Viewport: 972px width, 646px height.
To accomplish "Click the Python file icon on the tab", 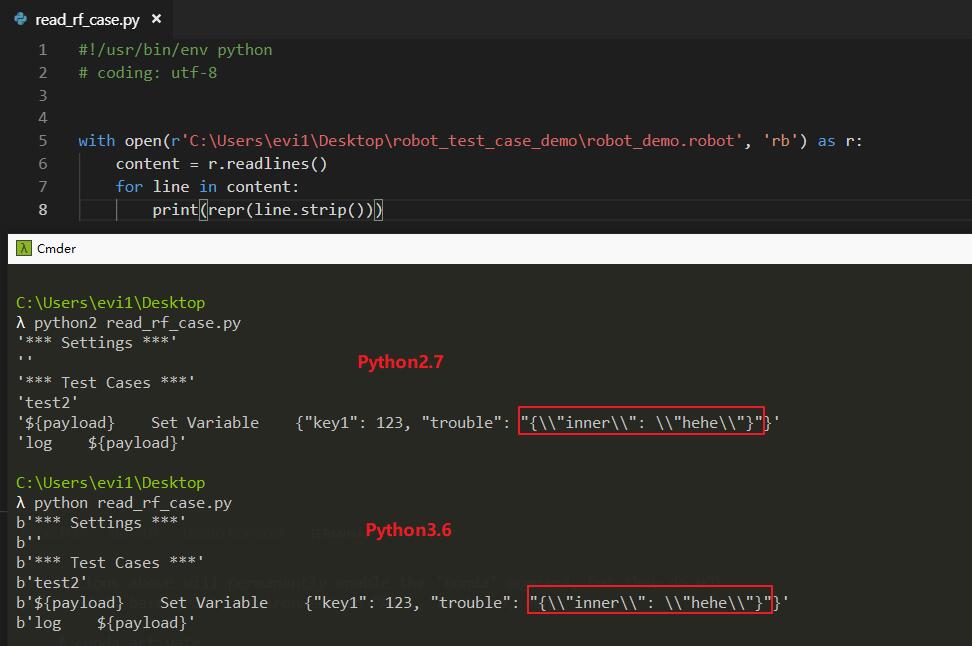I will click(20, 19).
